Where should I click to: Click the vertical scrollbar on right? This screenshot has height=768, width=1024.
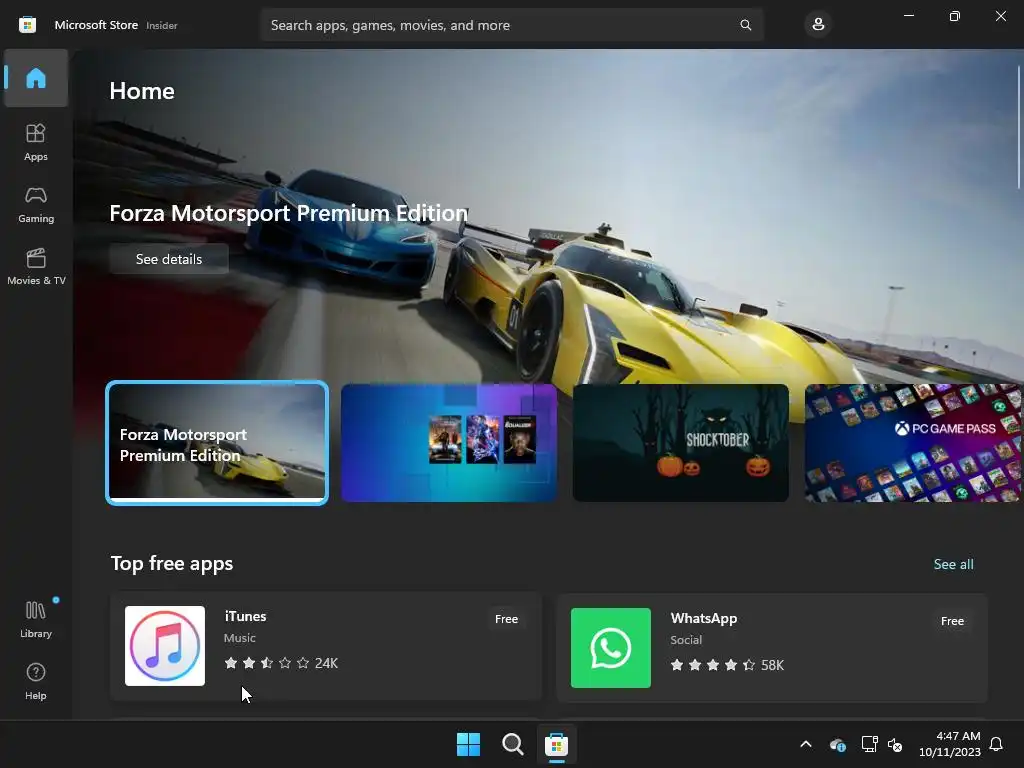[1019, 127]
